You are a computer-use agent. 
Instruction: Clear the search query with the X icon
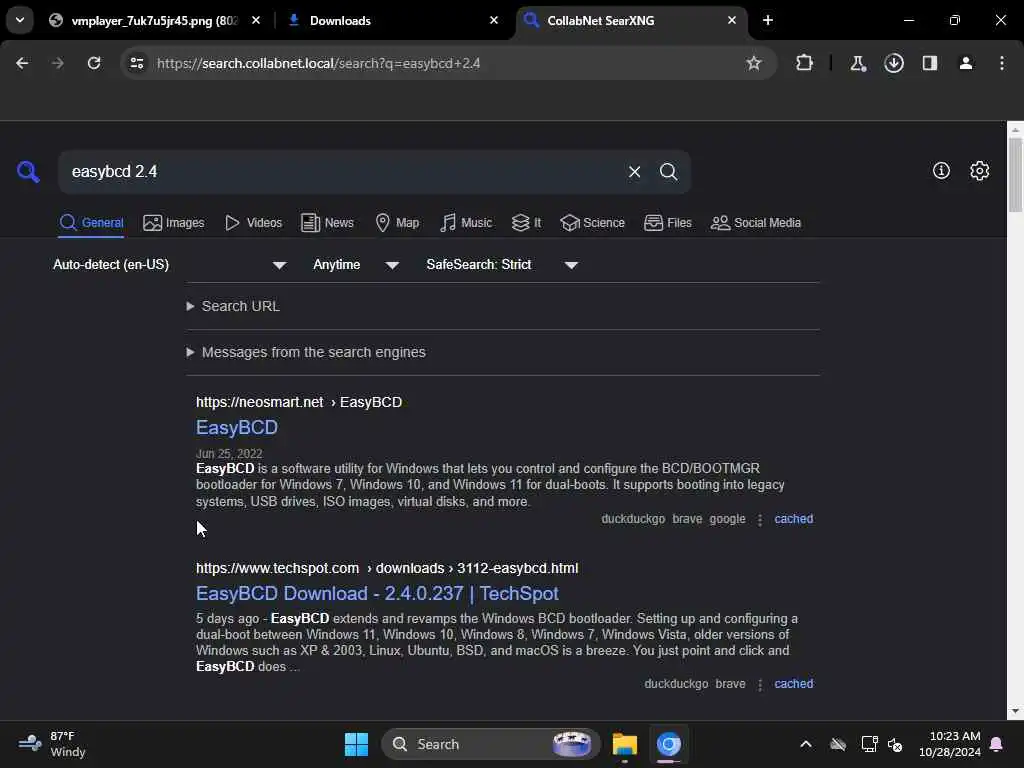(634, 172)
